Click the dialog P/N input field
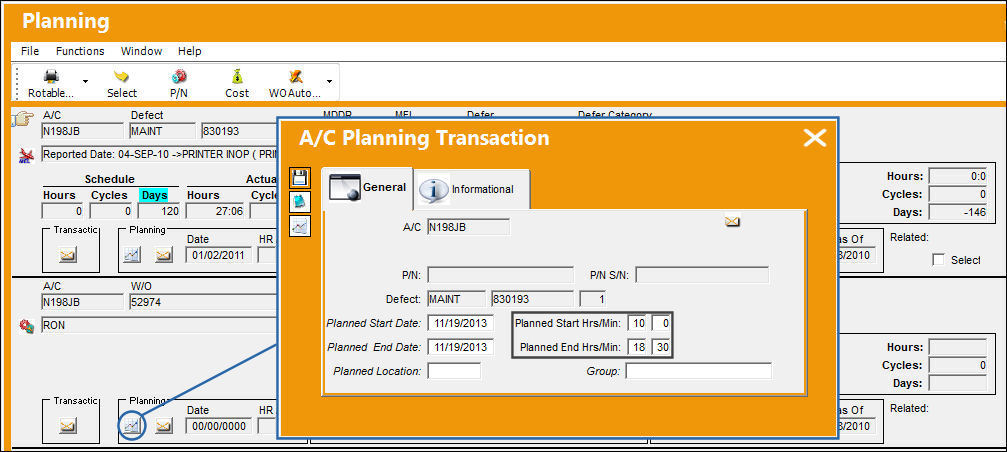This screenshot has width=1007, height=452. pyautogui.click(x=500, y=275)
